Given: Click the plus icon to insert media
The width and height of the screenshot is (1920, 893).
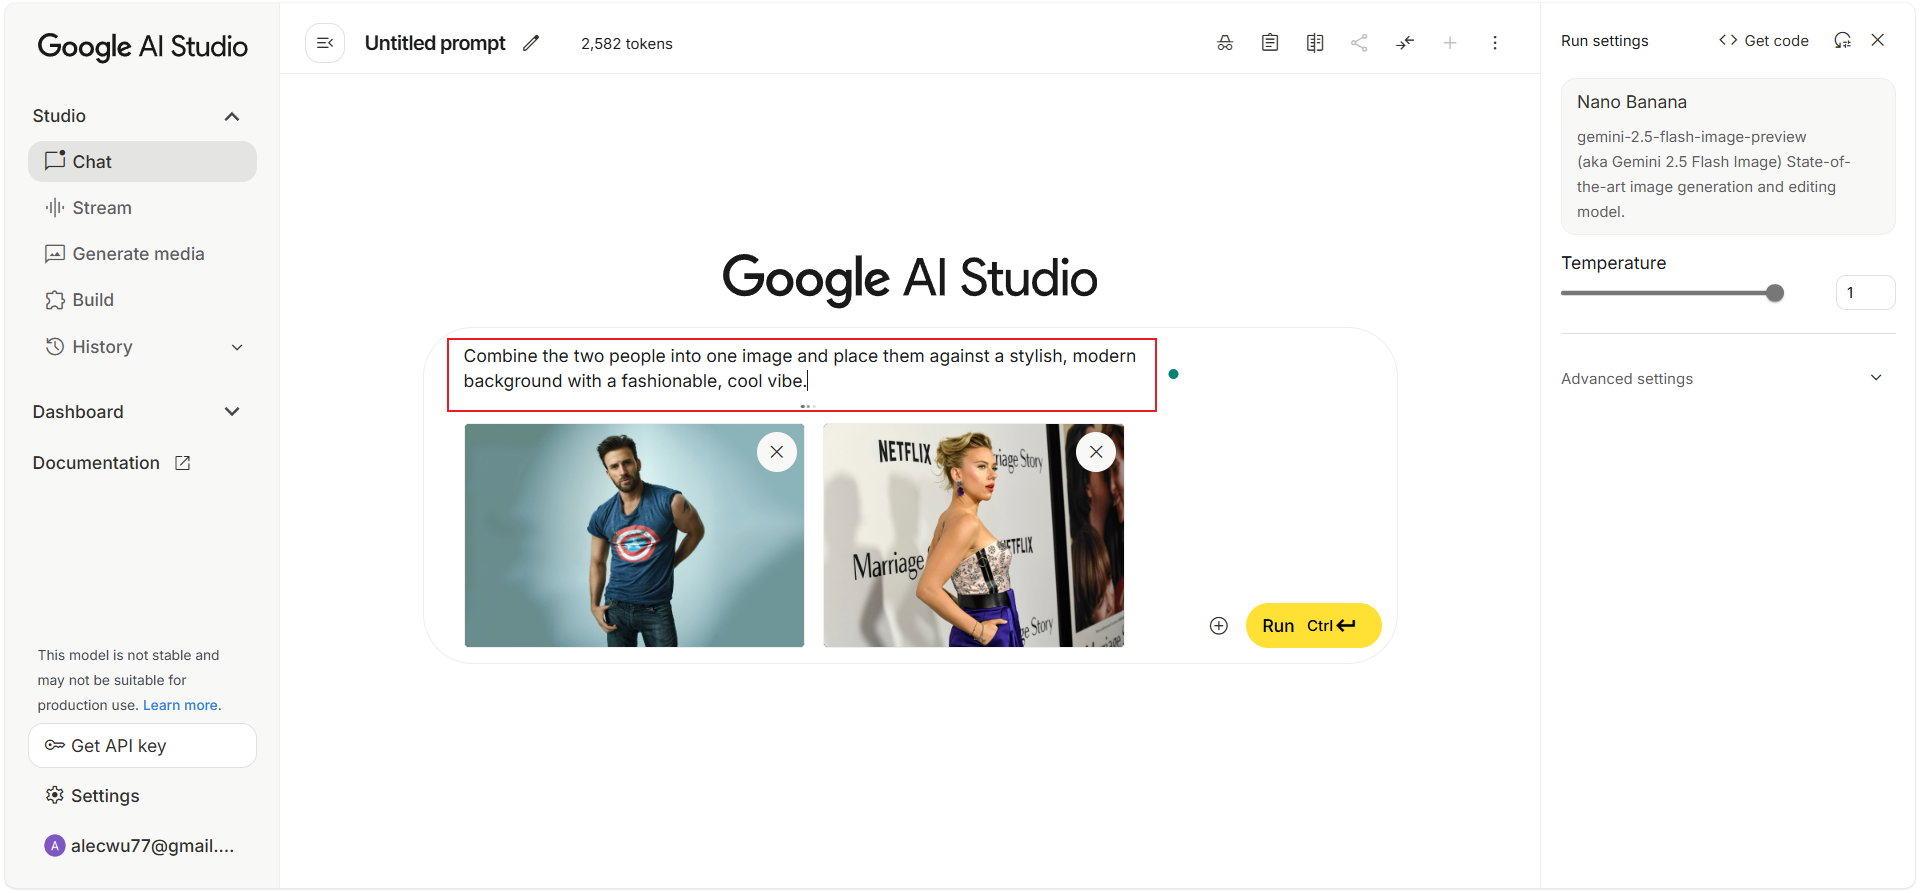Looking at the screenshot, I should 1218,626.
